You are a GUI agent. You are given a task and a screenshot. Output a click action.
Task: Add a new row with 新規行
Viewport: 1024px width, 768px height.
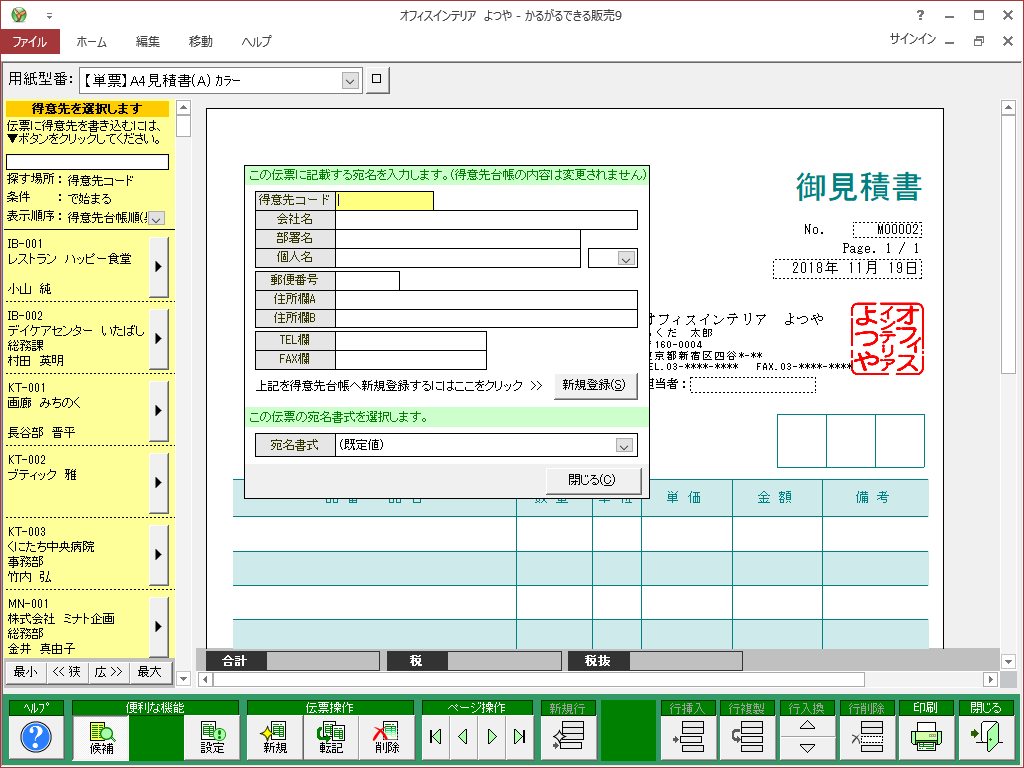pyautogui.click(x=568, y=737)
